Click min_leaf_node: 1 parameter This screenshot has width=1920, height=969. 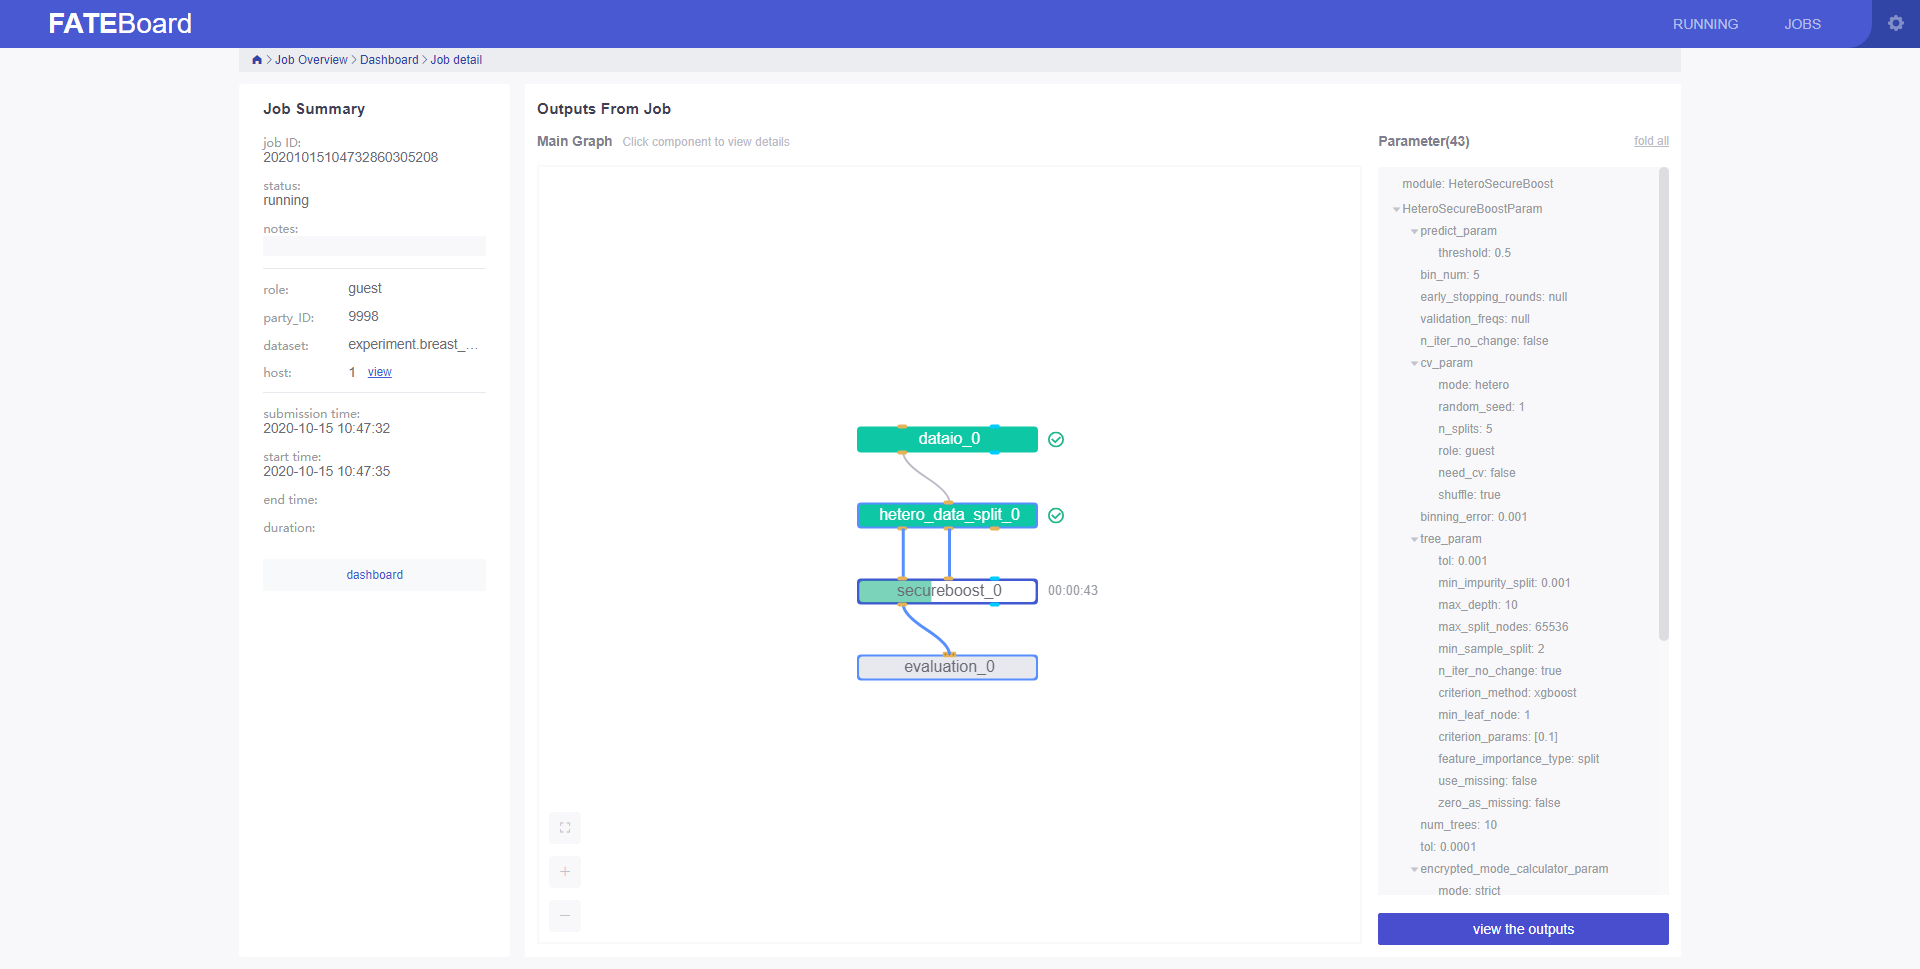coord(1484,715)
